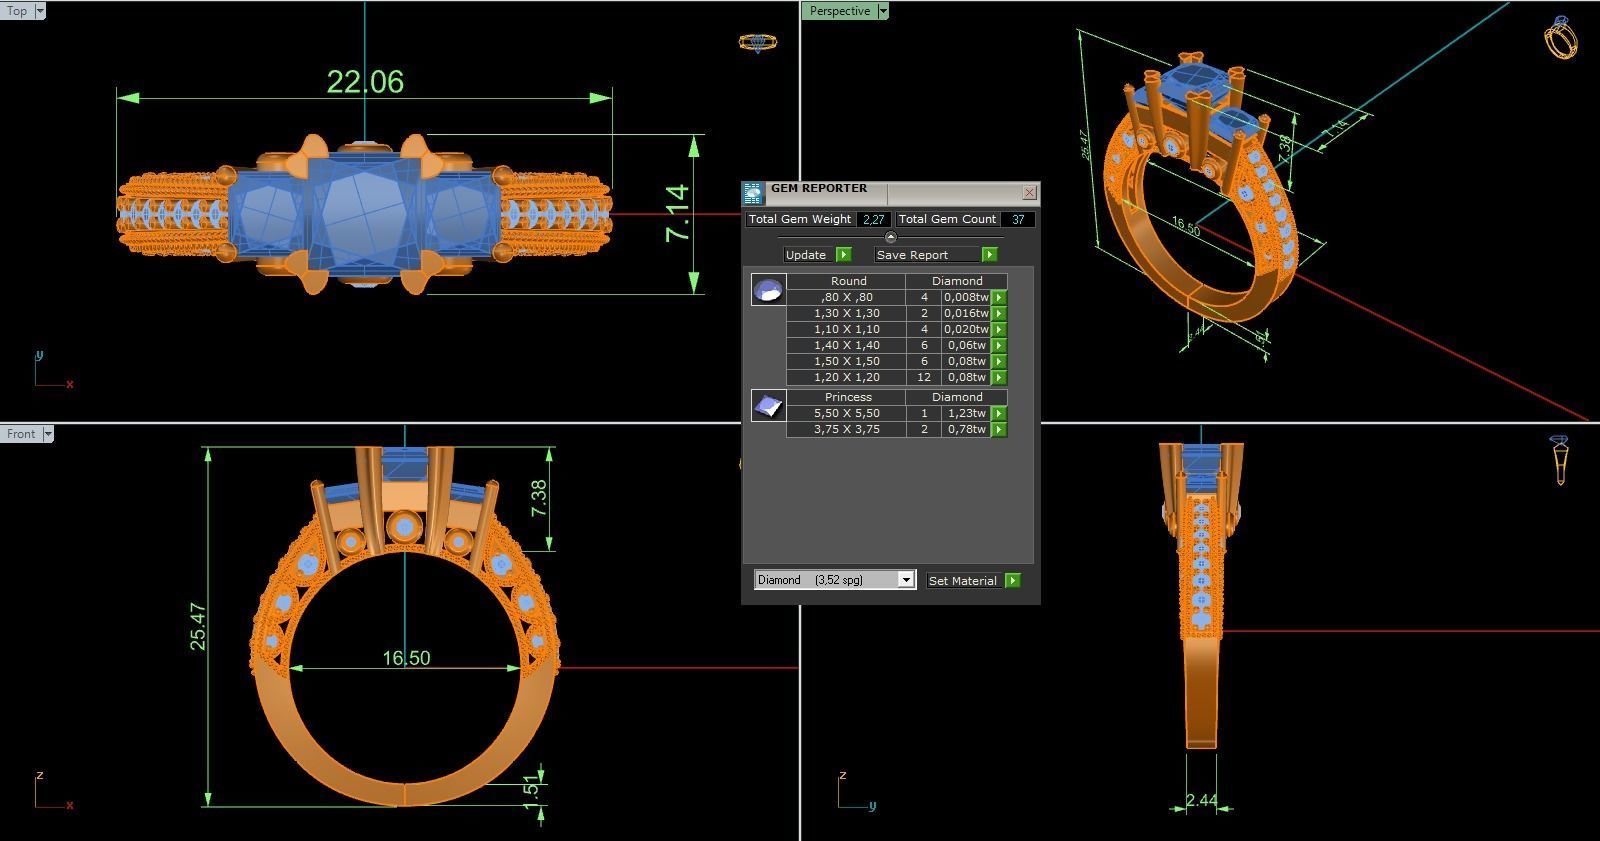
Task: Click the Perspective viewport label
Action: click(x=839, y=11)
